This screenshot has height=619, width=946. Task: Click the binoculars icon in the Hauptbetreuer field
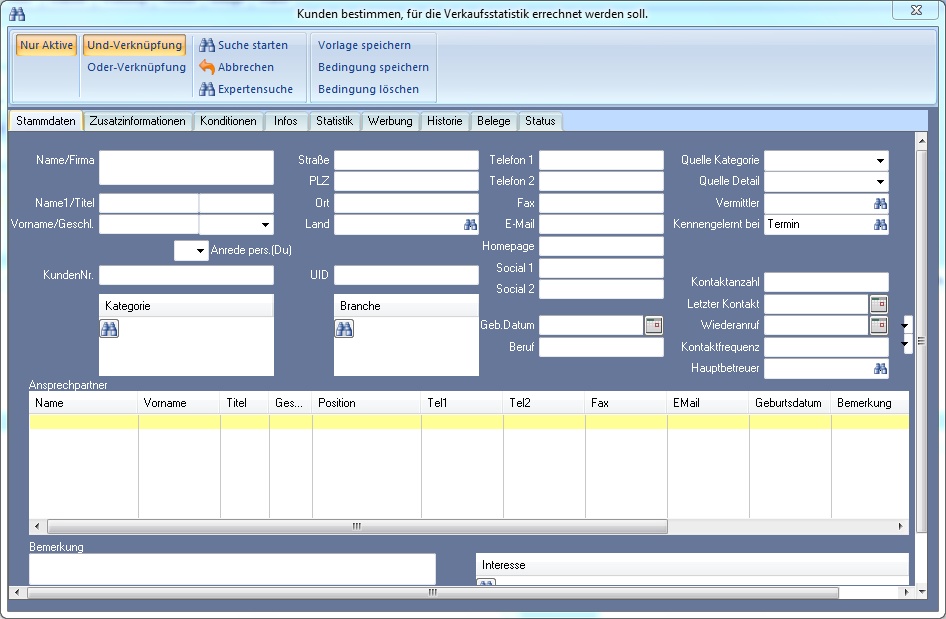[x=880, y=368]
